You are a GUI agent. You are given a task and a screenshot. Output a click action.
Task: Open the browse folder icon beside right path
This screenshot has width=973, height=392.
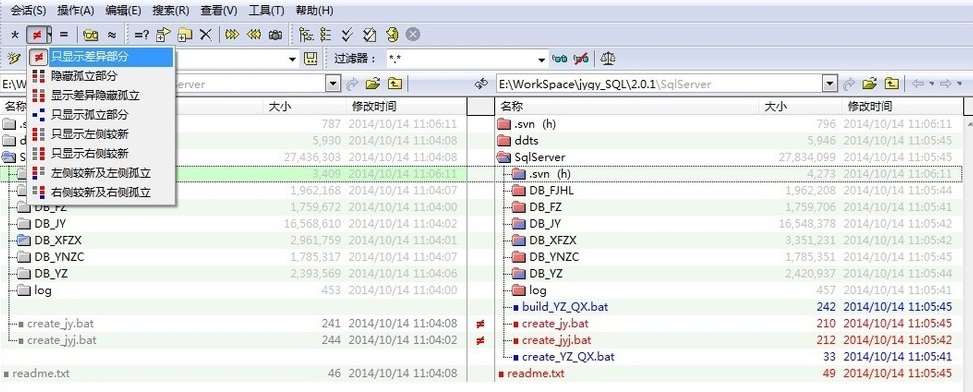coord(871,84)
